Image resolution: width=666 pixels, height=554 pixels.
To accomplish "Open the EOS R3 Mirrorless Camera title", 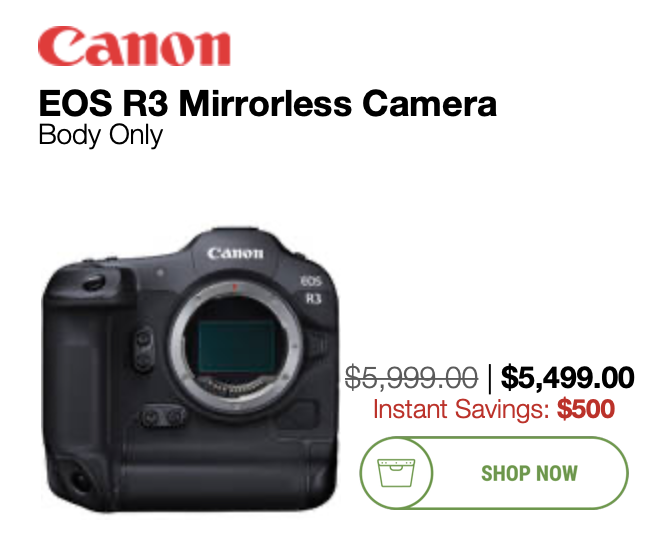I will tap(268, 104).
